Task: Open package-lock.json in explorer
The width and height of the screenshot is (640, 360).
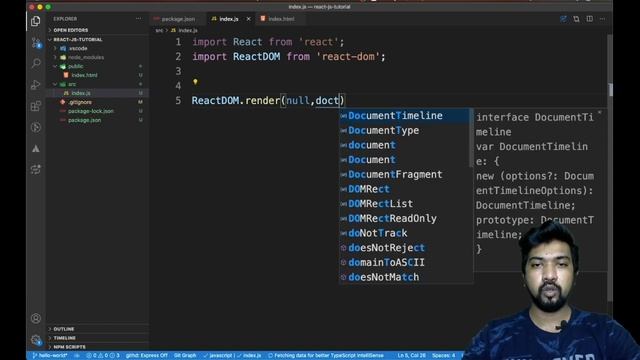Action: (x=91, y=111)
